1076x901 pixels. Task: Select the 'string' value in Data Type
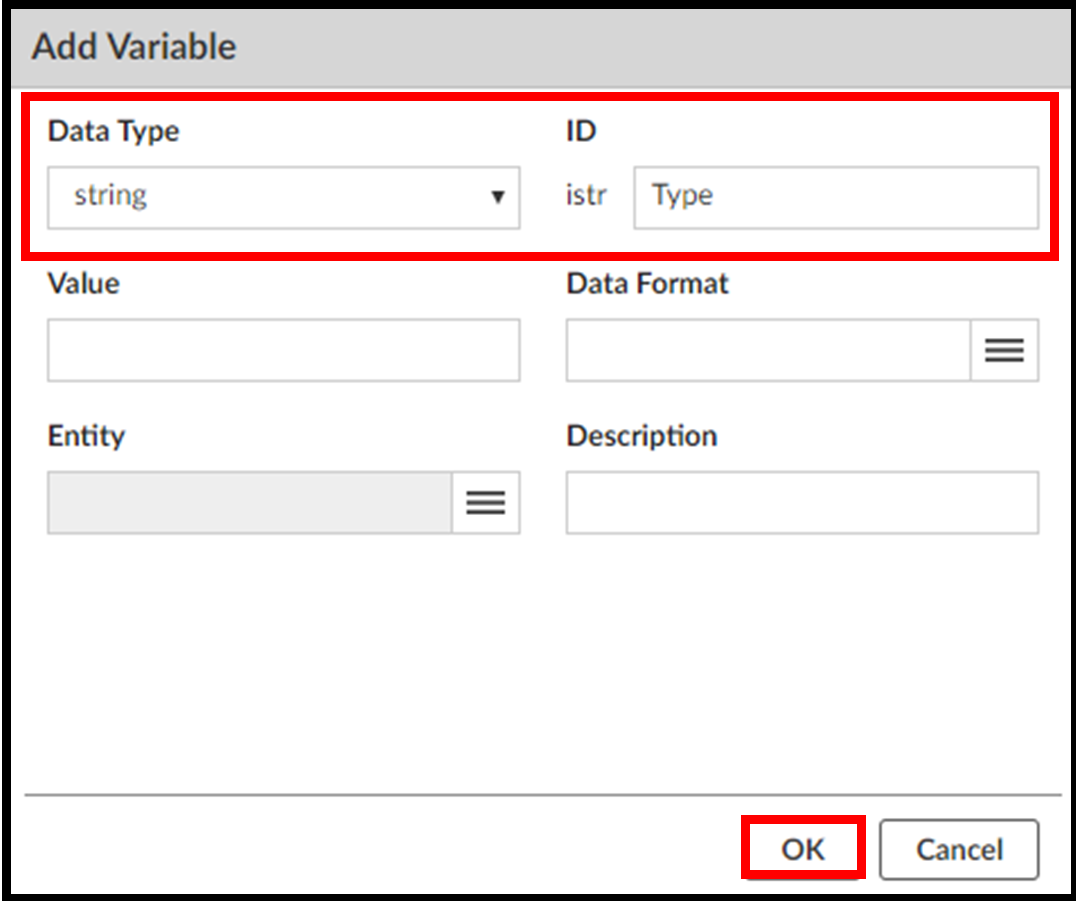pyautogui.click(x=111, y=196)
